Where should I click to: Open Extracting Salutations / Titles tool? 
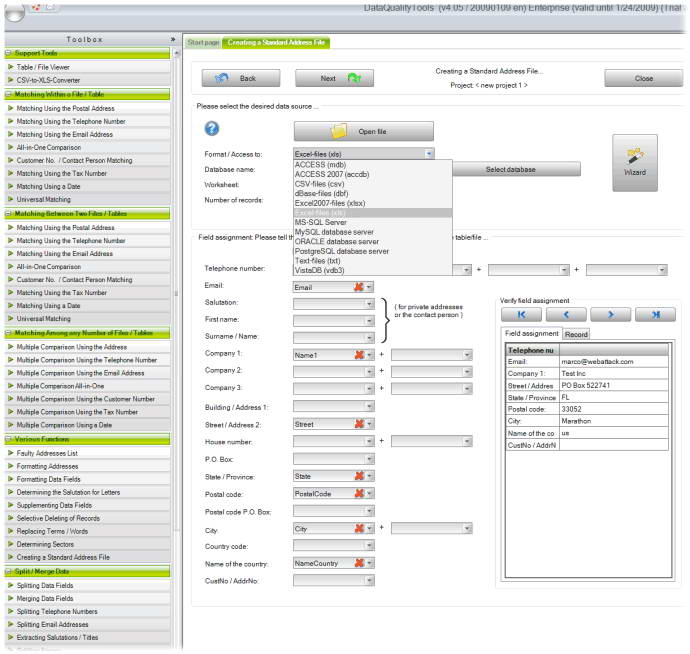point(87,637)
